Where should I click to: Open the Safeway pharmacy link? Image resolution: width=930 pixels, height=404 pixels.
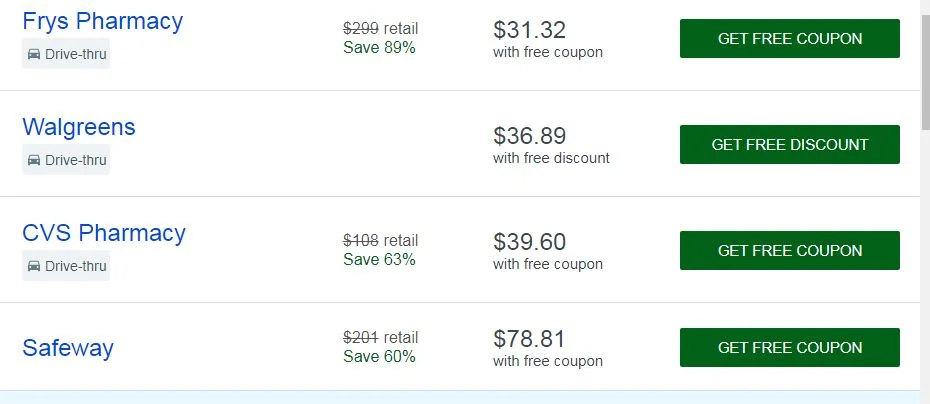click(x=68, y=348)
